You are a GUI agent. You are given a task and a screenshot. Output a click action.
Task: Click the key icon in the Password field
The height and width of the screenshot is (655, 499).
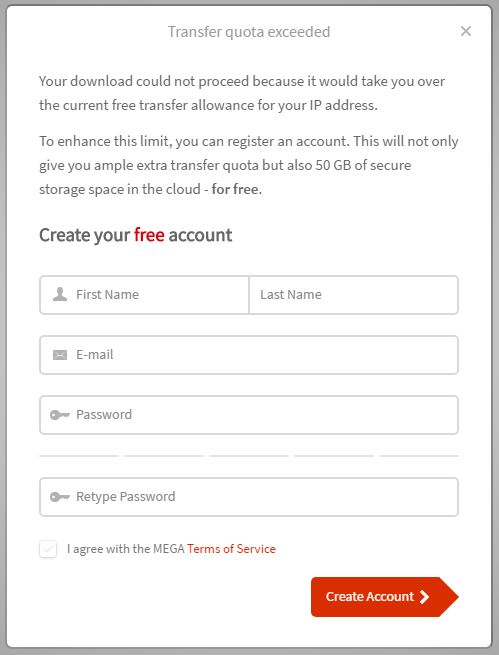(60, 415)
